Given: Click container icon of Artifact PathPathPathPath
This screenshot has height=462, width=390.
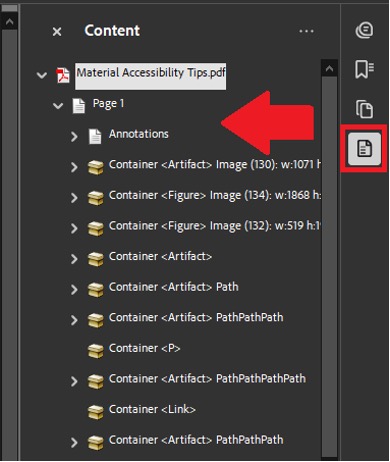Looking at the screenshot, I should (96, 382).
